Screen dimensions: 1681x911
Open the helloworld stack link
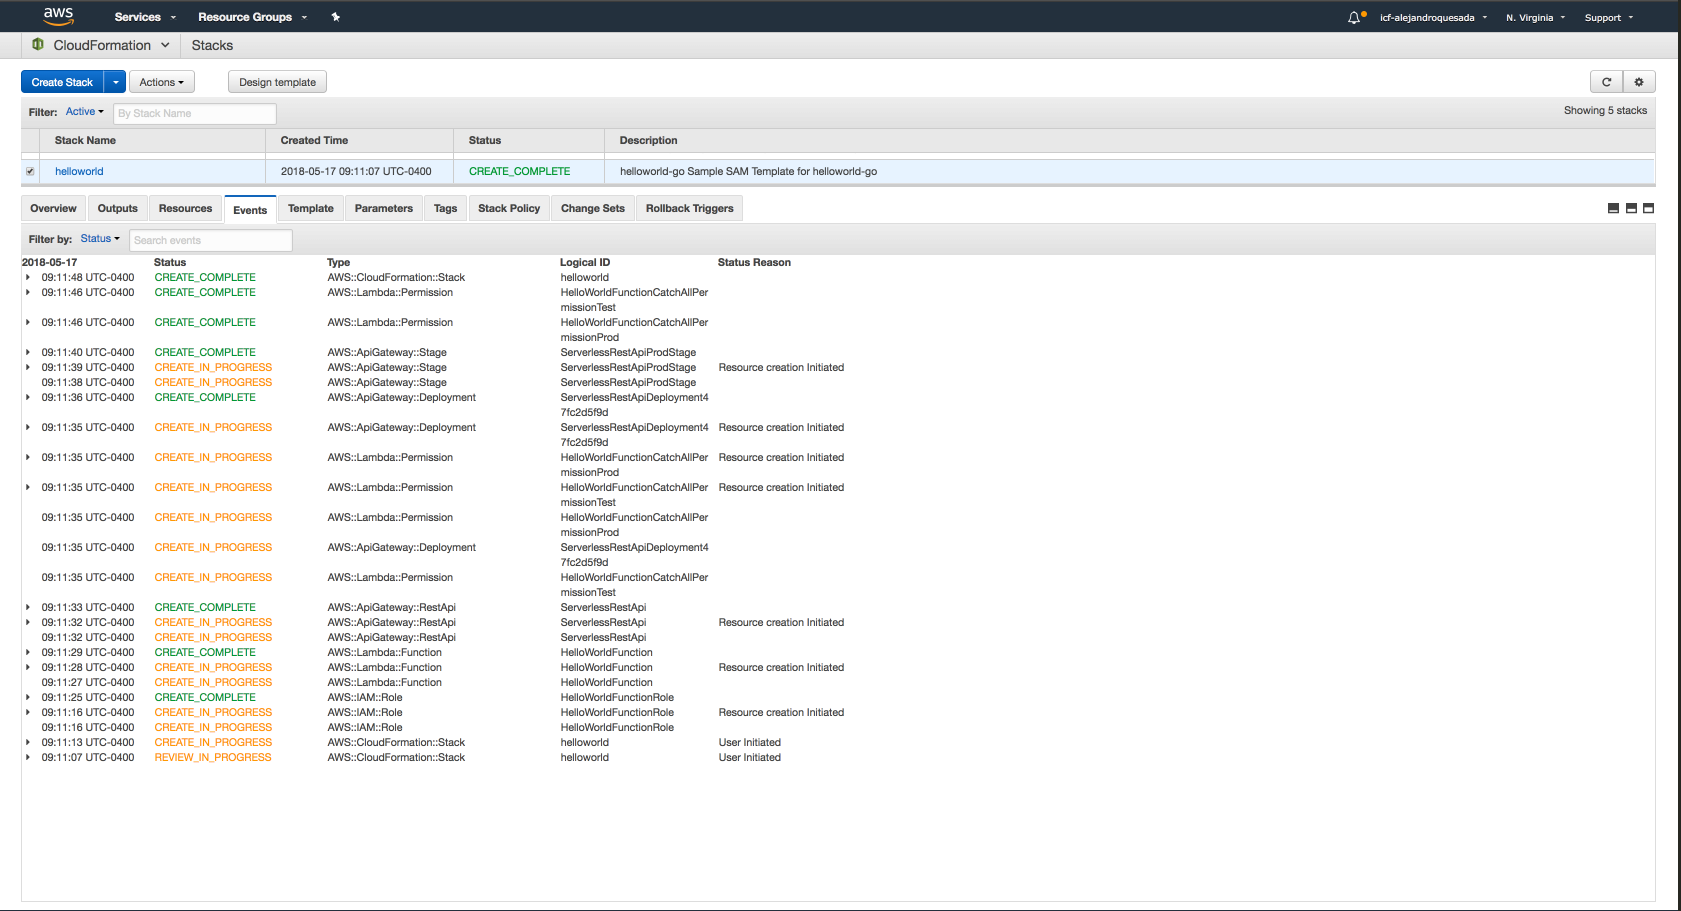pos(79,171)
